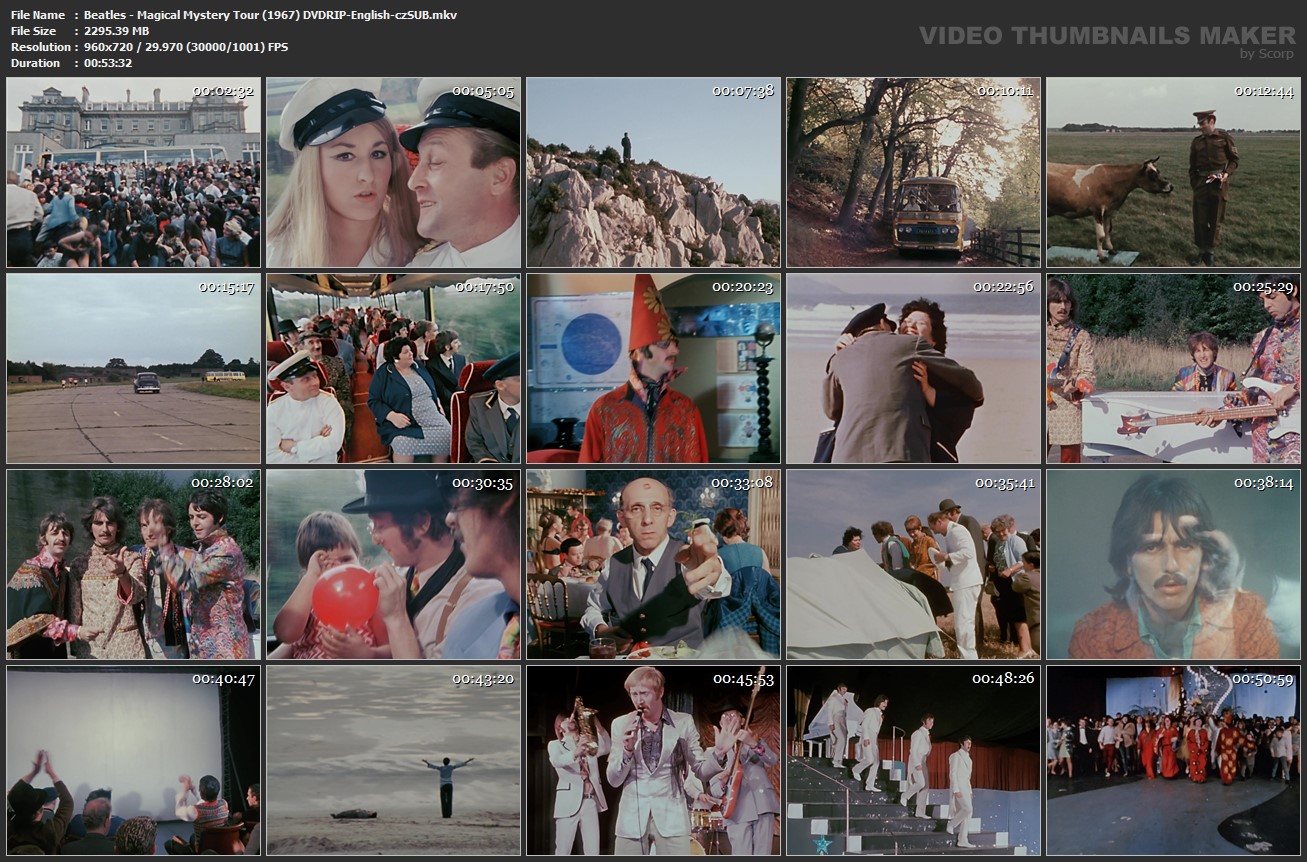Select the four band members thumbnail at 00:28:02
The image size is (1307, 862).
pyautogui.click(x=133, y=564)
